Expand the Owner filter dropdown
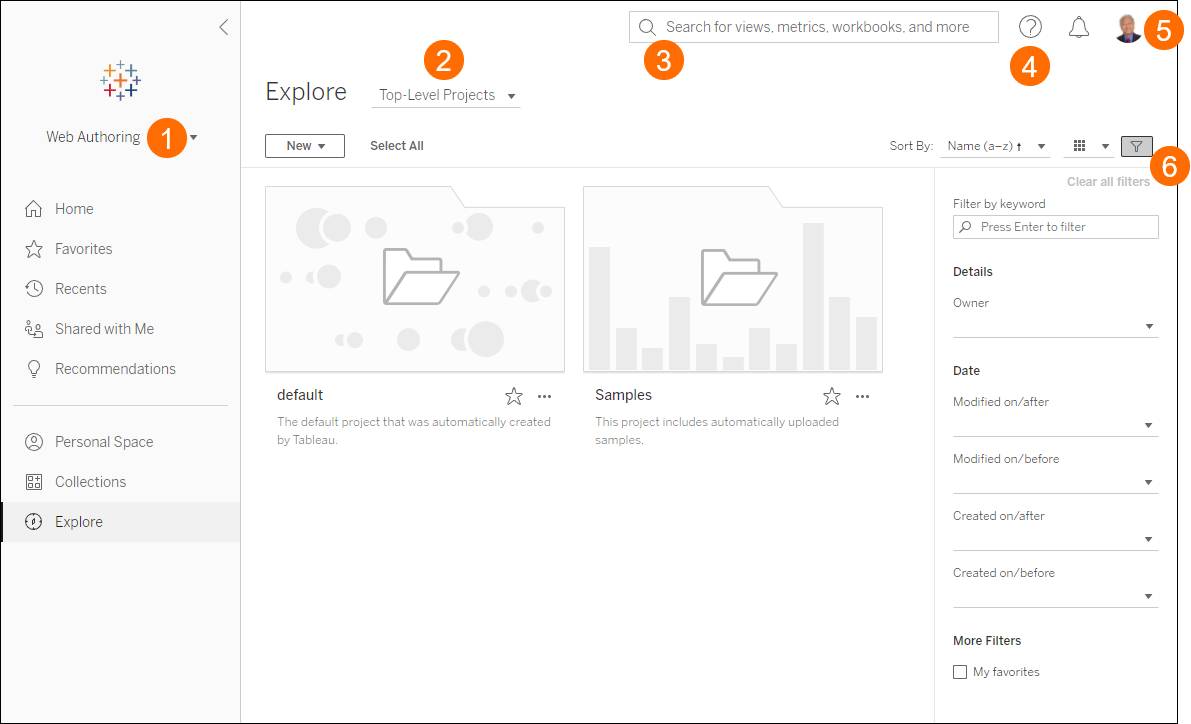This screenshot has height=724, width=1191. click(1150, 325)
